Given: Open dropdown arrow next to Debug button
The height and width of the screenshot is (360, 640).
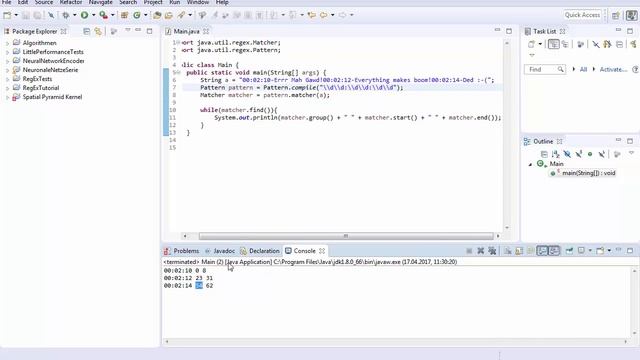Looking at the screenshot, I should tap(74, 15).
